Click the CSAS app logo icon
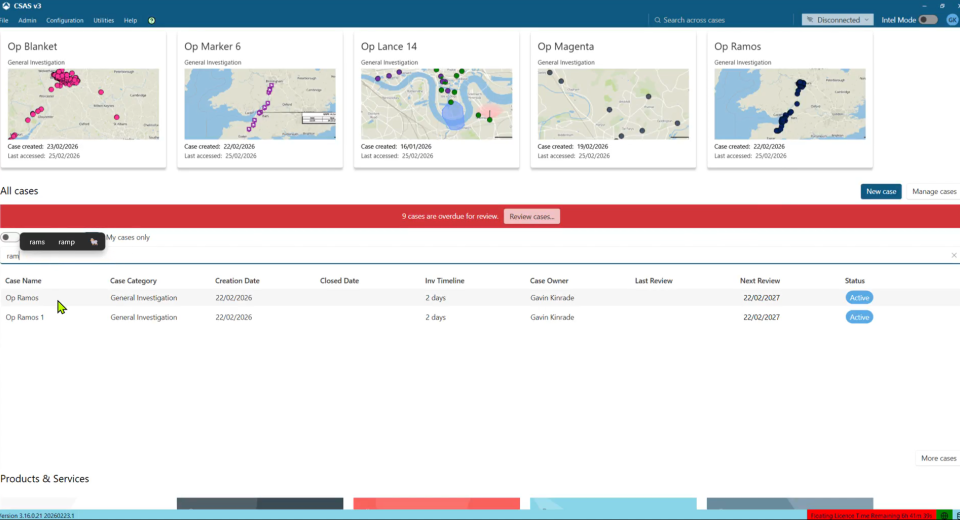Screen dimensions: 960x520 [x=6, y=6]
